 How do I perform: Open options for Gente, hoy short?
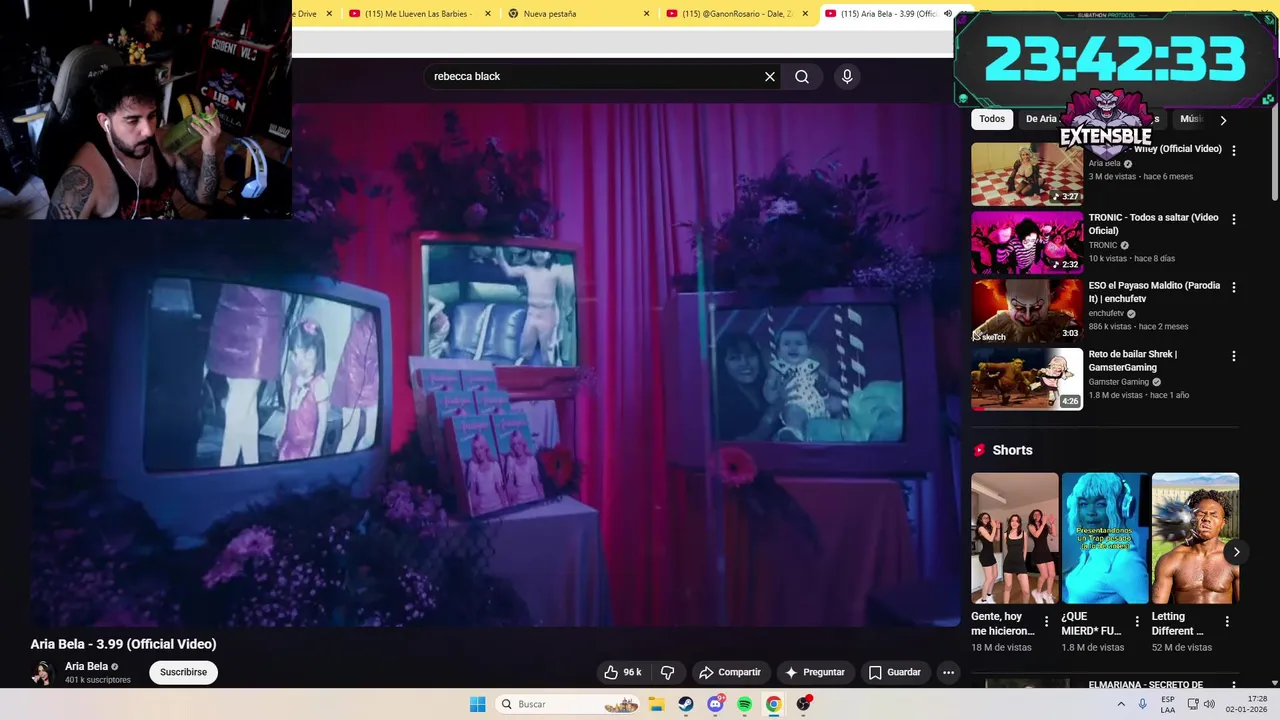1047,621
